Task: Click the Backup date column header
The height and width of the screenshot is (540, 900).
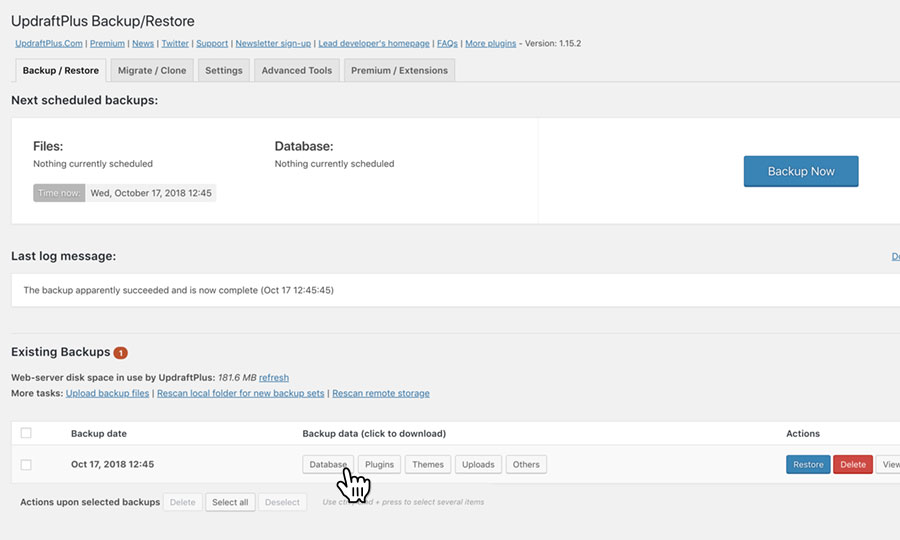Action: point(99,433)
